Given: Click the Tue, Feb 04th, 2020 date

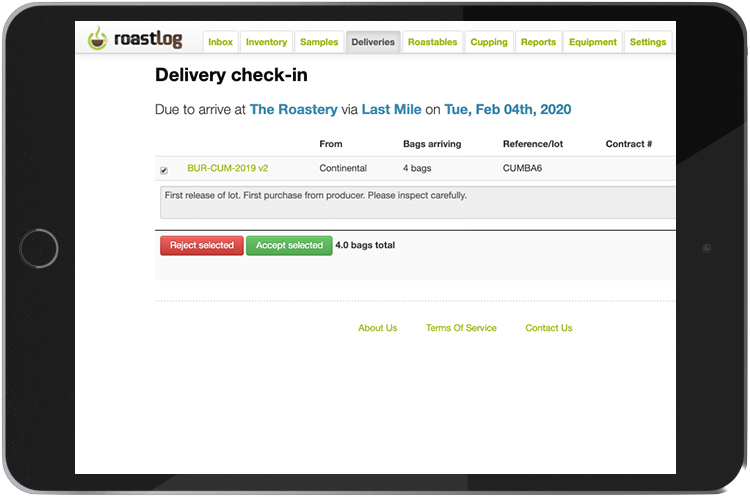Looking at the screenshot, I should click(507, 109).
